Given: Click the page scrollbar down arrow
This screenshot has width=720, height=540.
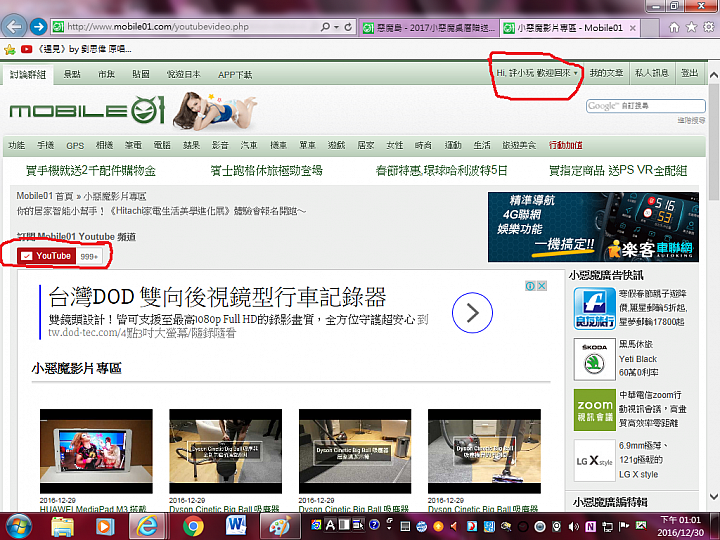Looking at the screenshot, I should [714, 497].
